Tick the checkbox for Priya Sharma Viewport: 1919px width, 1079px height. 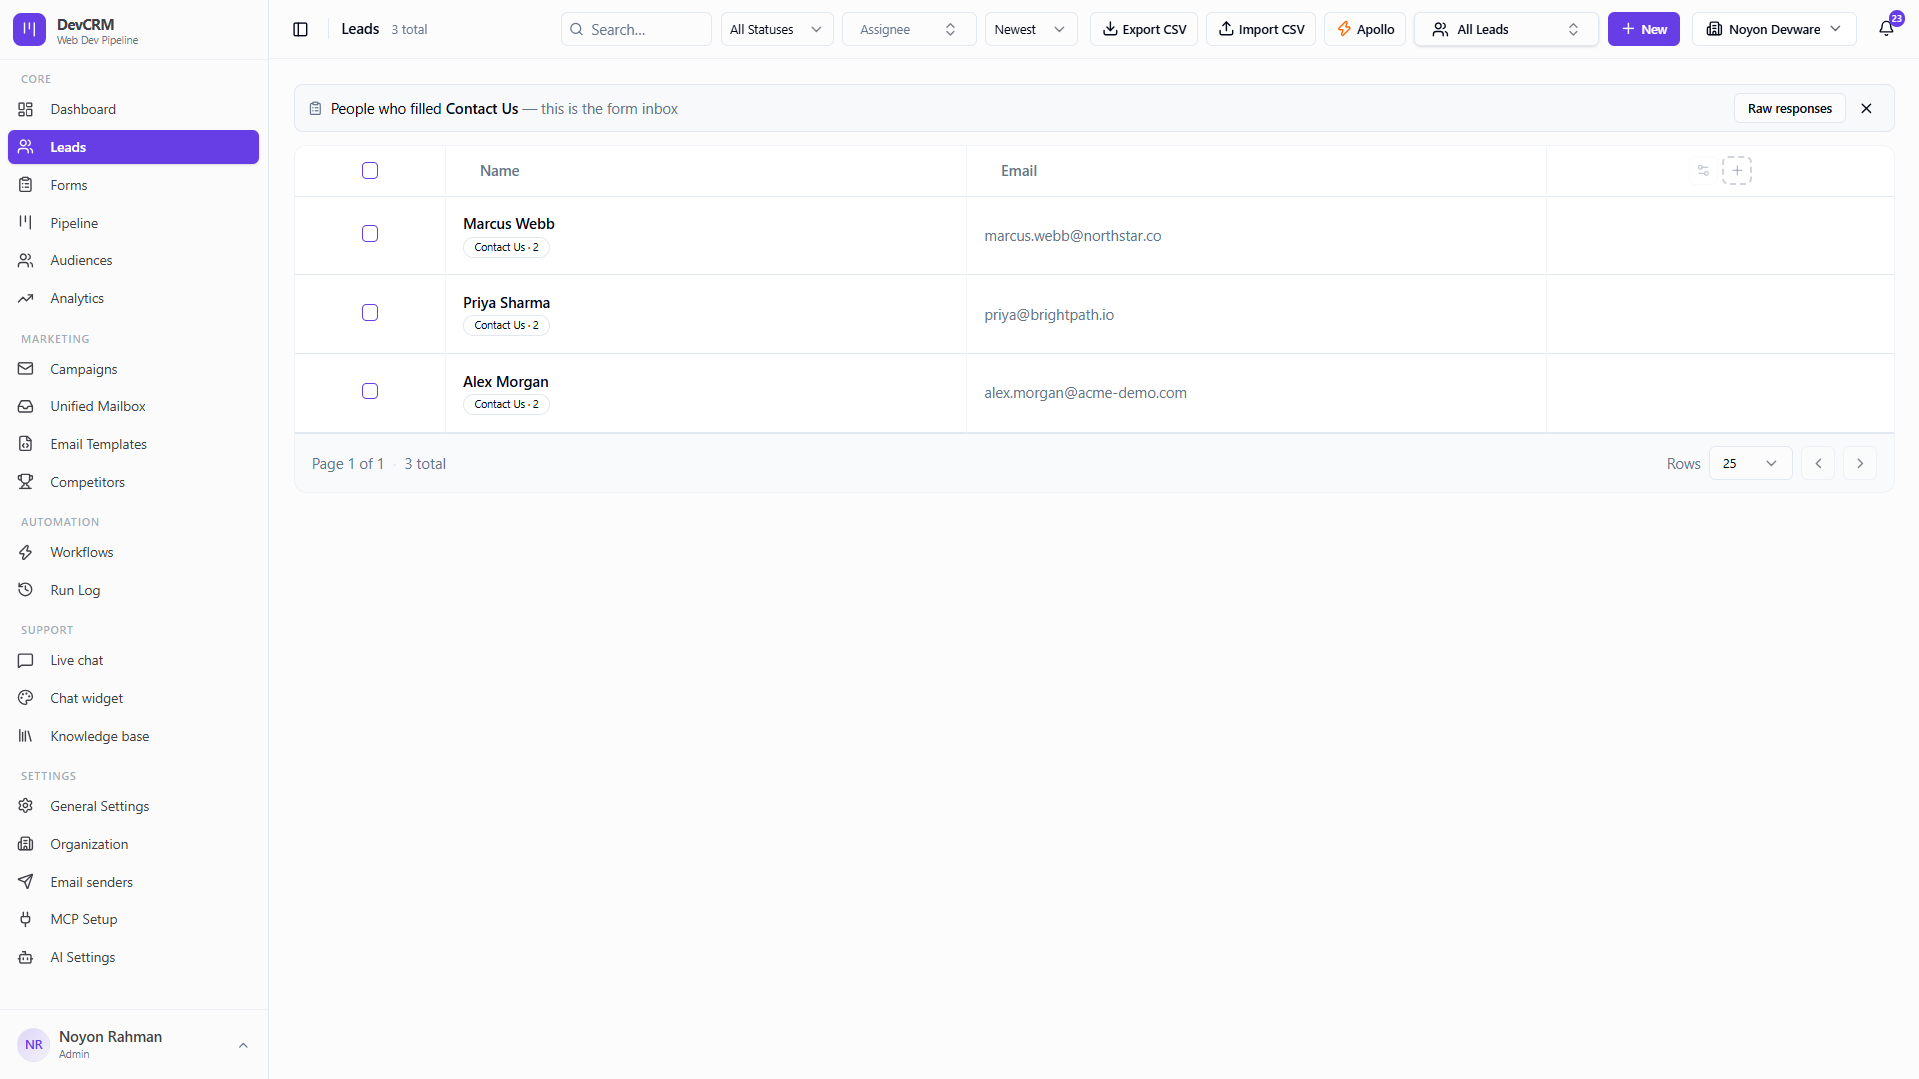click(370, 313)
